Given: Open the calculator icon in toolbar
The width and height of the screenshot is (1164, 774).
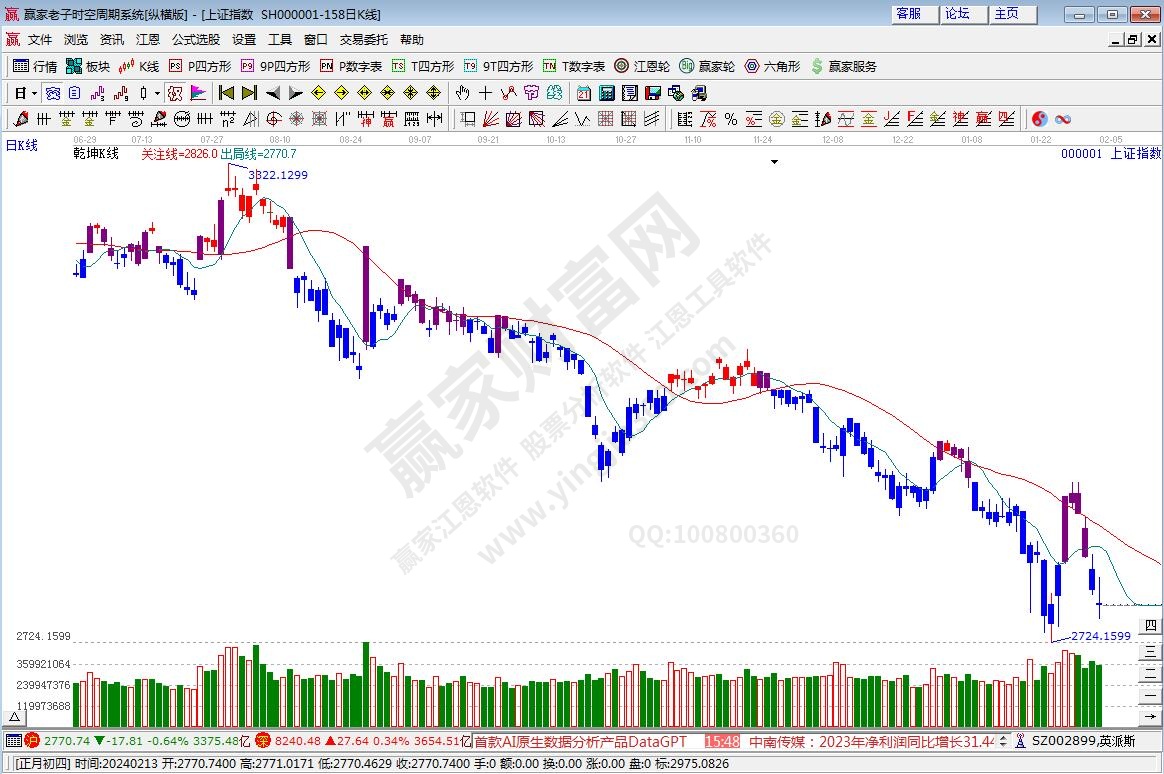Looking at the screenshot, I should pos(606,93).
